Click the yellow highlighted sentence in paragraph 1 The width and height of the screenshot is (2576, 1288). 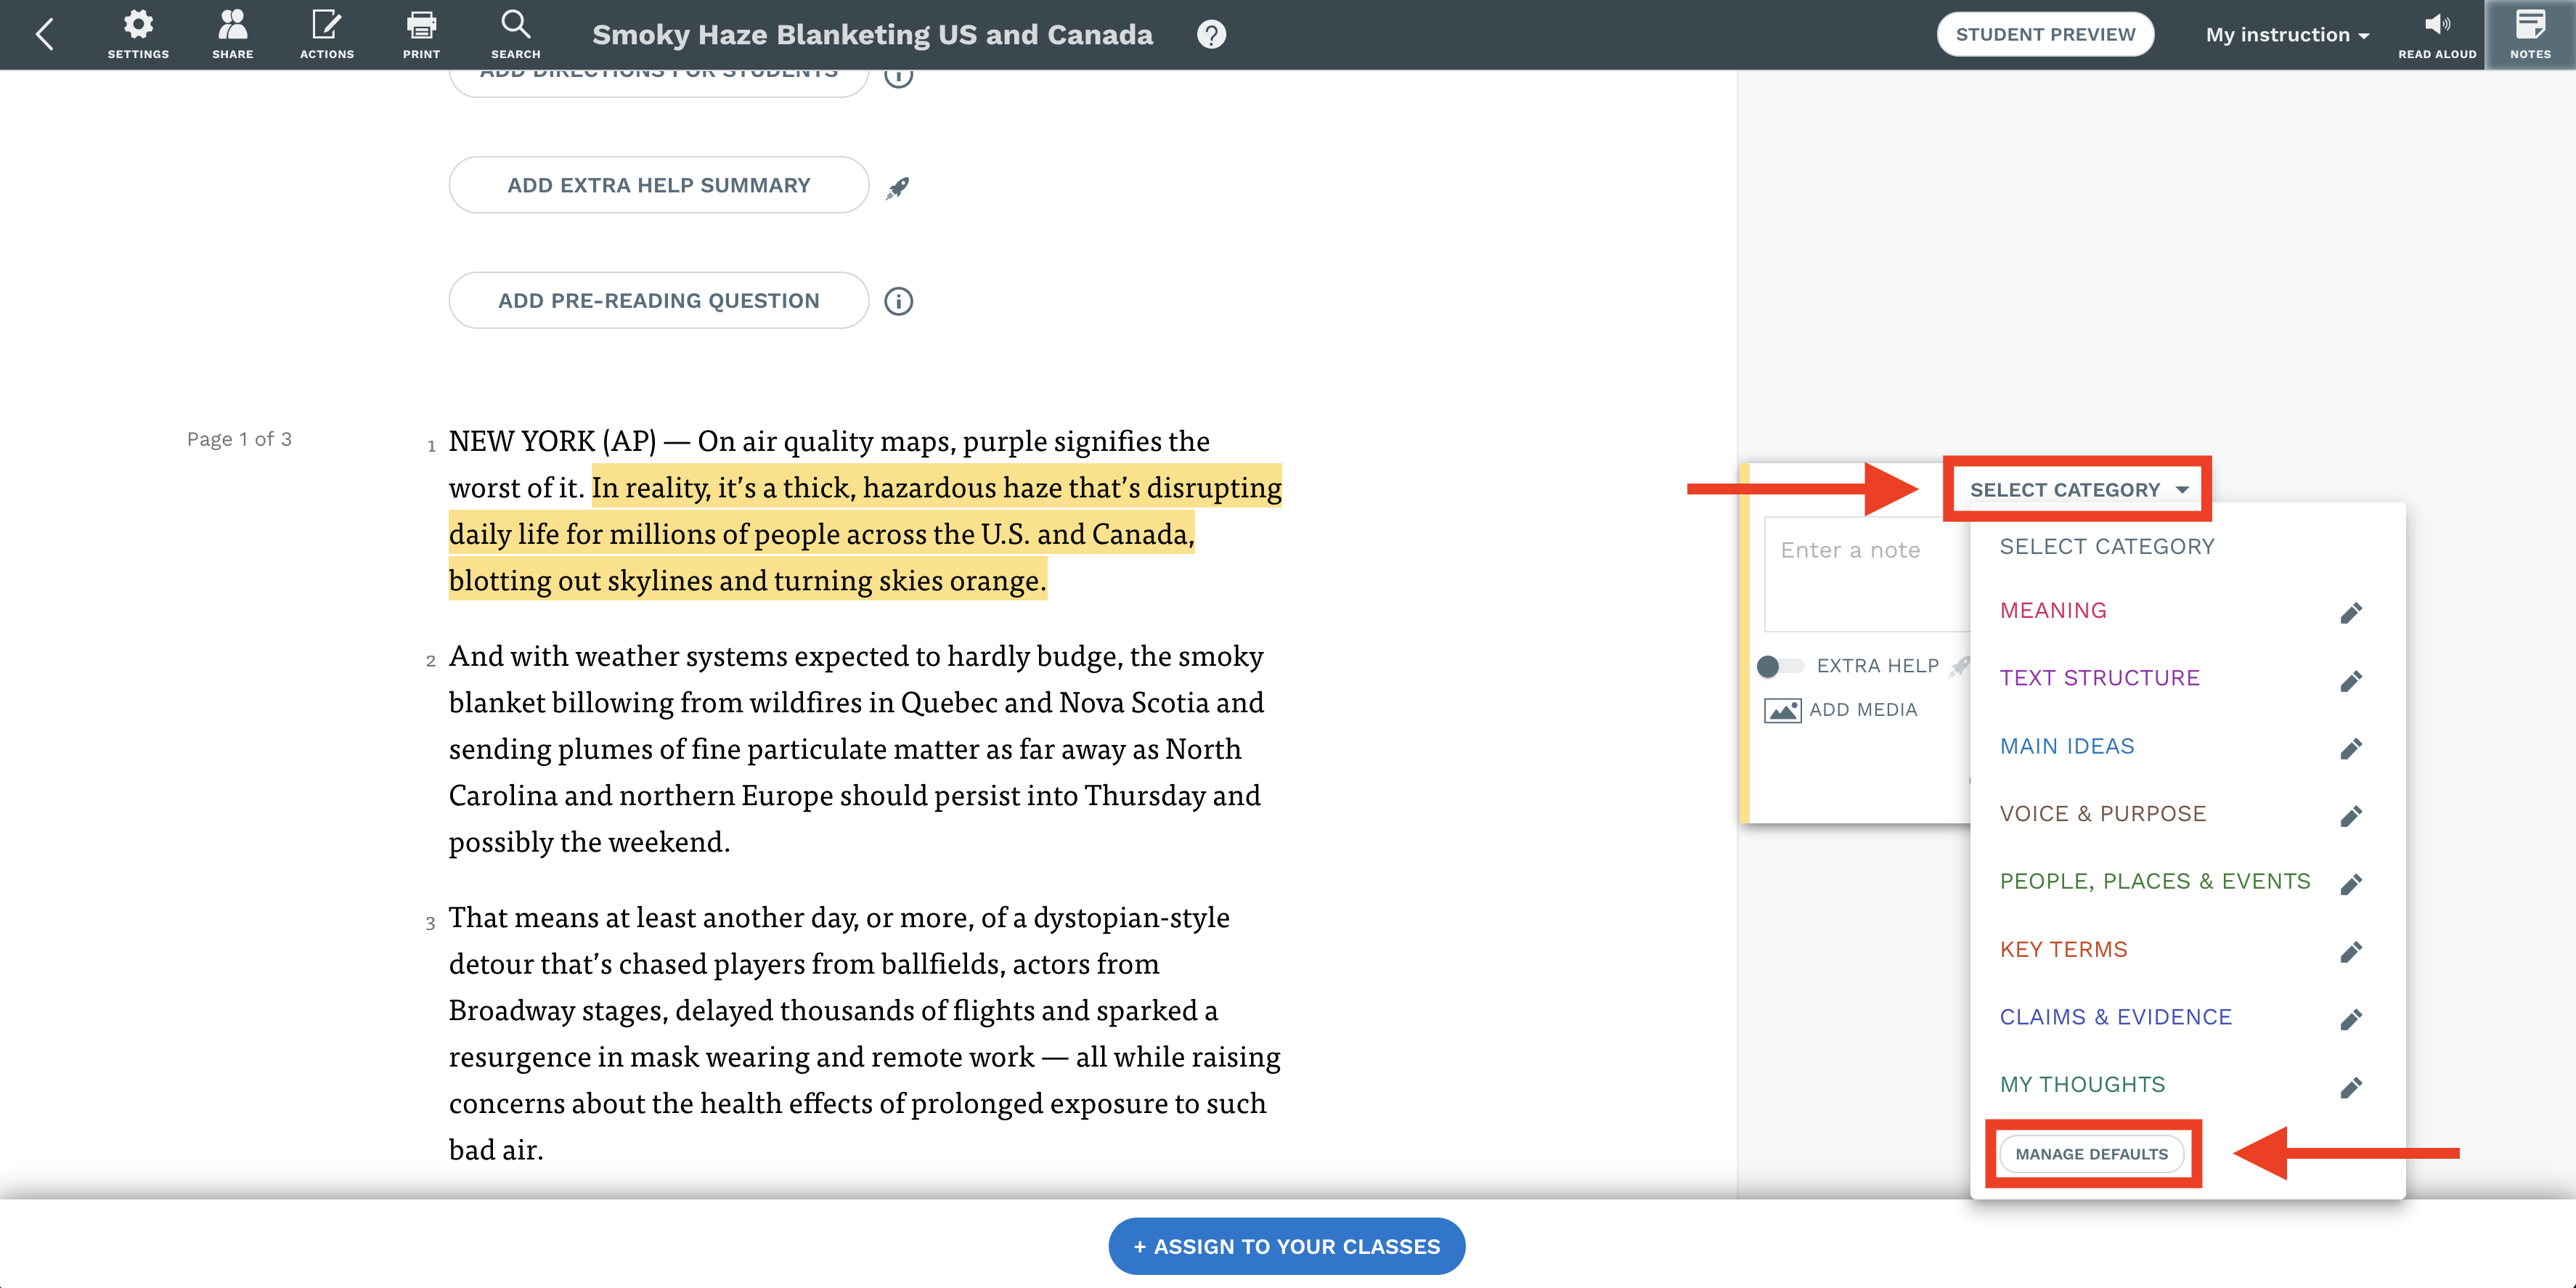(865, 534)
